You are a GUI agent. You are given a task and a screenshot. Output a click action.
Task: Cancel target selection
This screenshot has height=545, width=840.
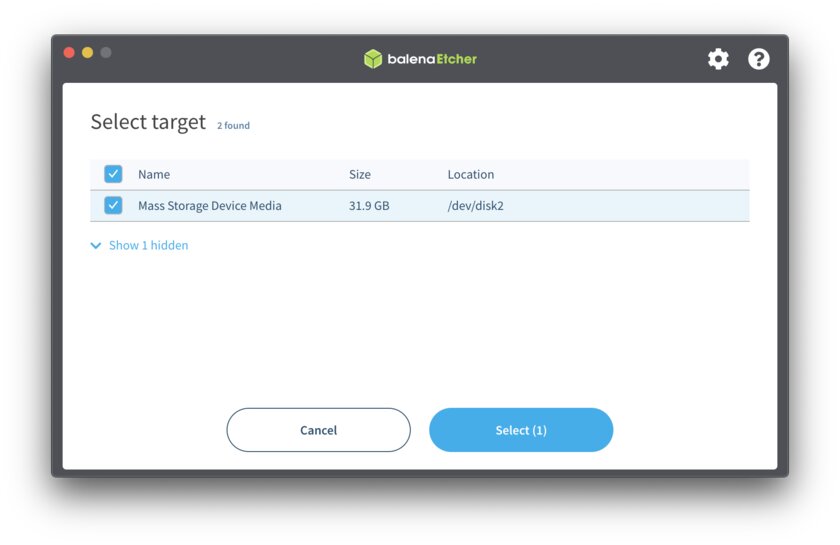coord(318,430)
